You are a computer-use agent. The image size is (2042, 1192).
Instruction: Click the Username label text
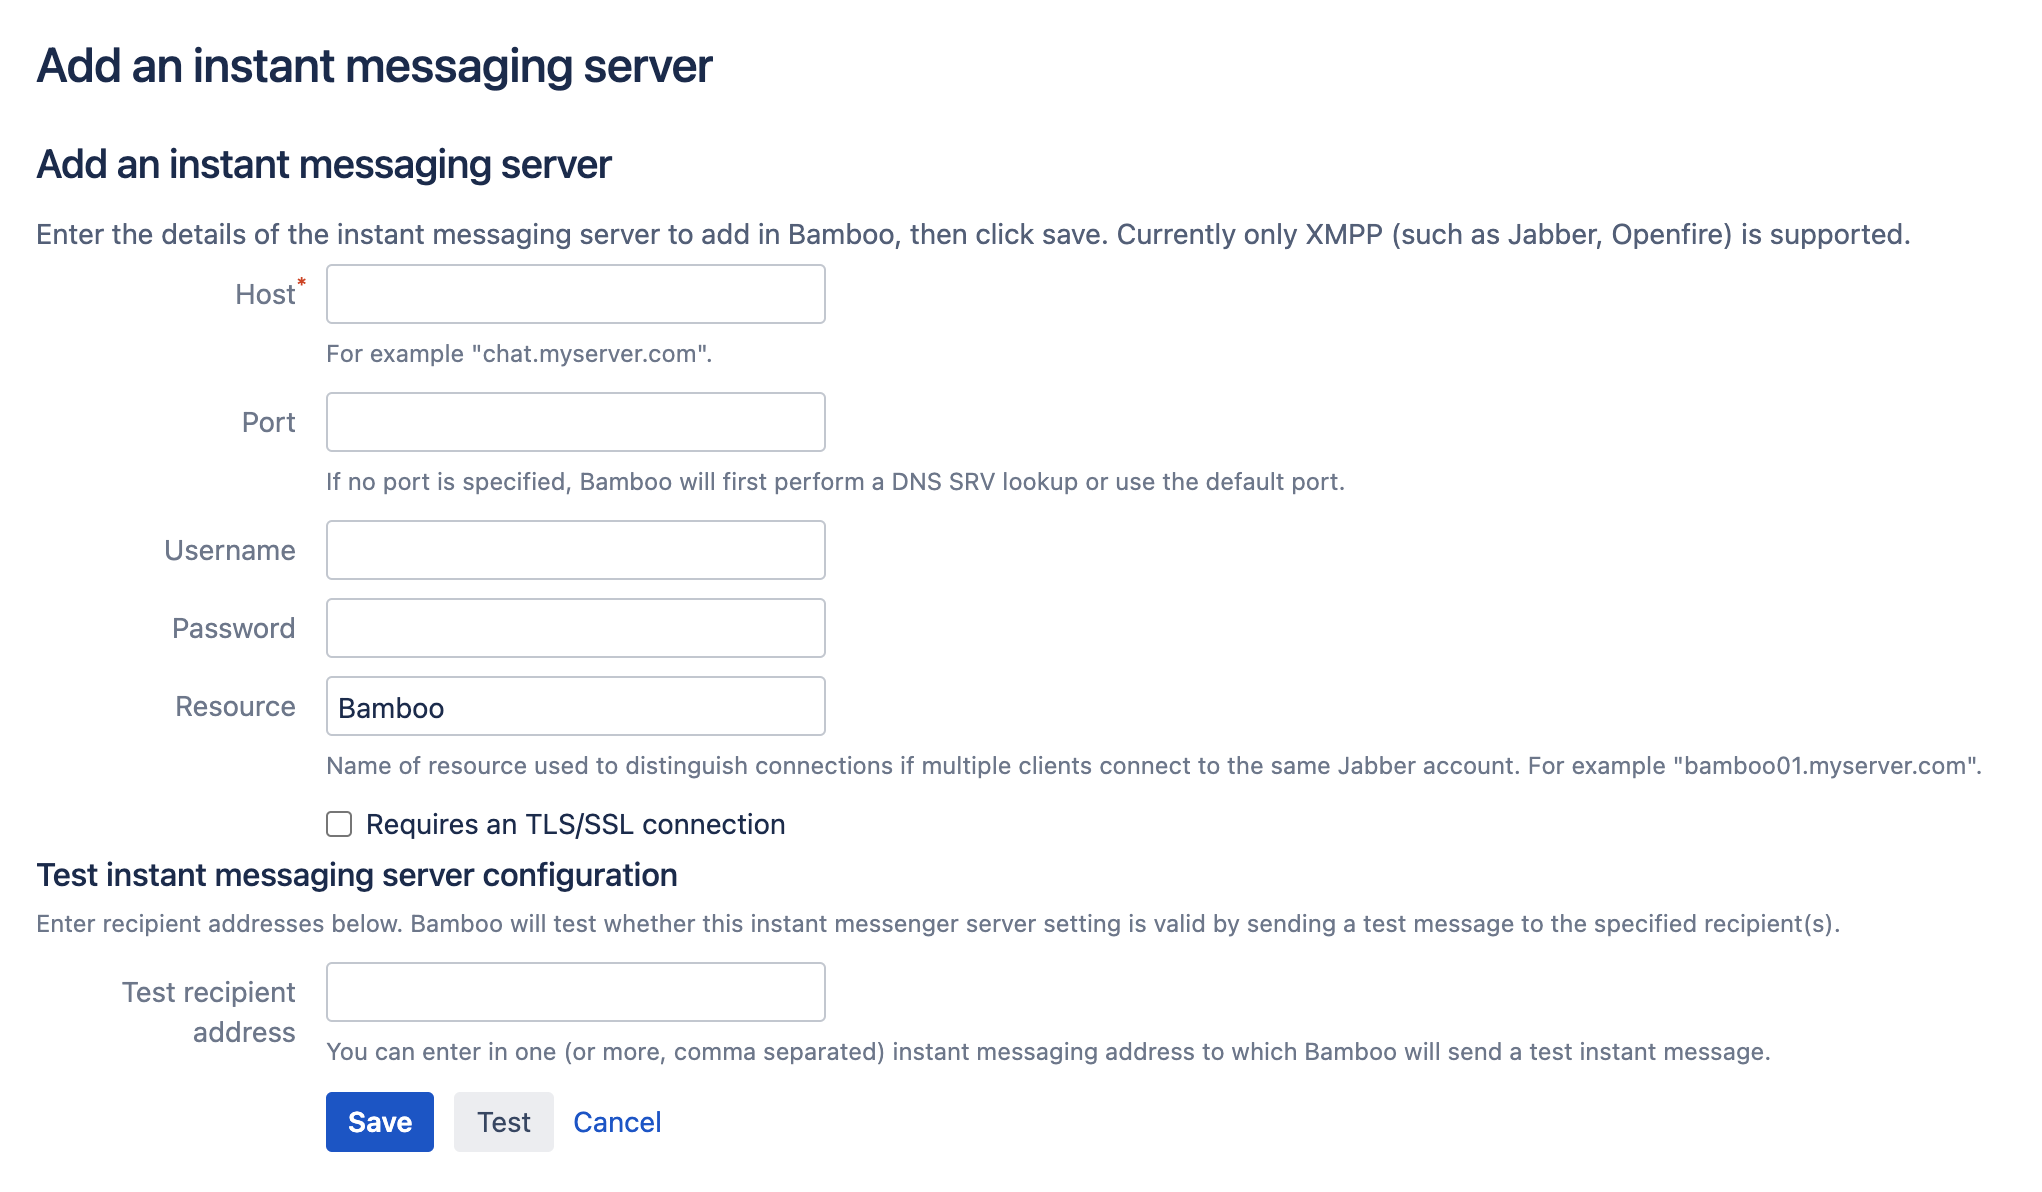point(230,550)
